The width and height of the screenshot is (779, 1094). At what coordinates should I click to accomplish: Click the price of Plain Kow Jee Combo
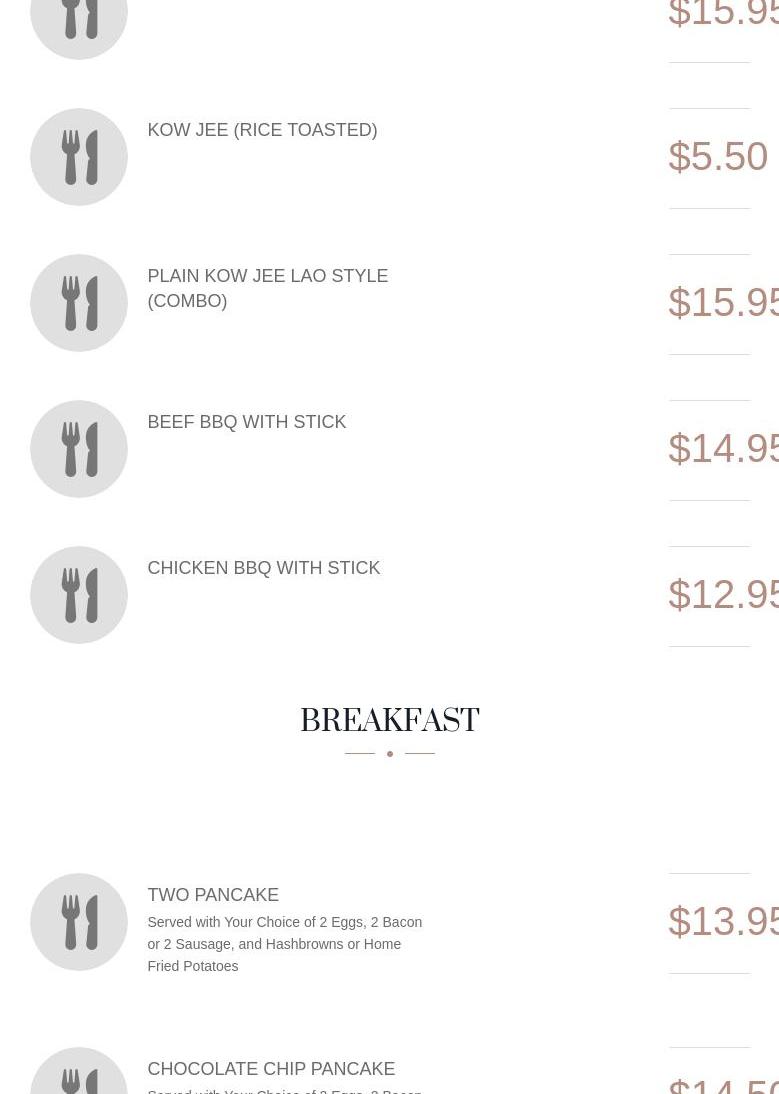coord(722,303)
